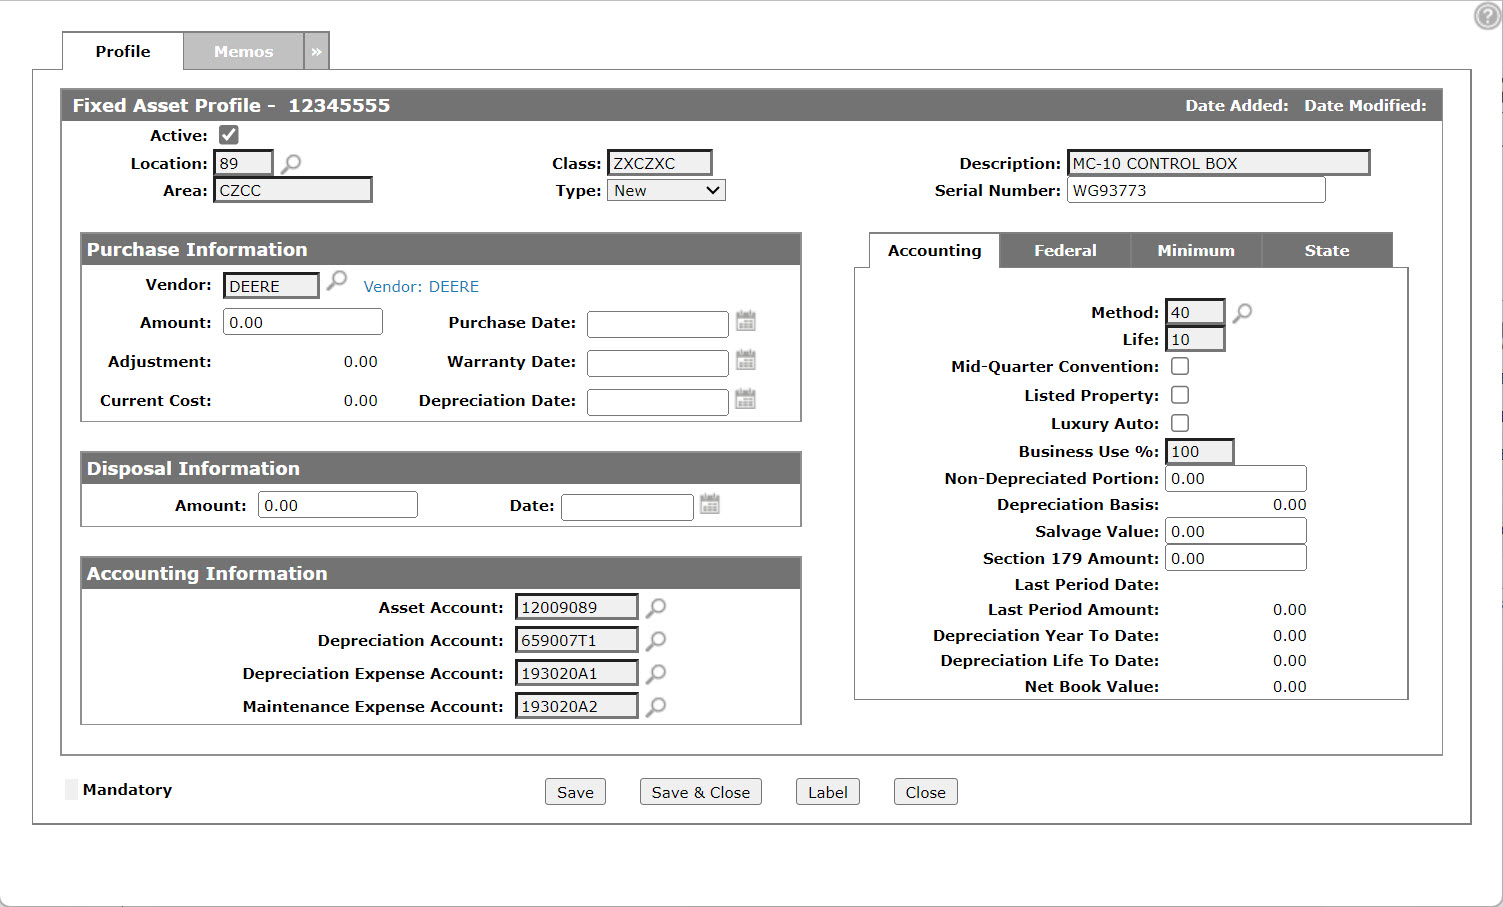Click the Date Added label
The height and width of the screenshot is (907, 1503).
(1237, 105)
